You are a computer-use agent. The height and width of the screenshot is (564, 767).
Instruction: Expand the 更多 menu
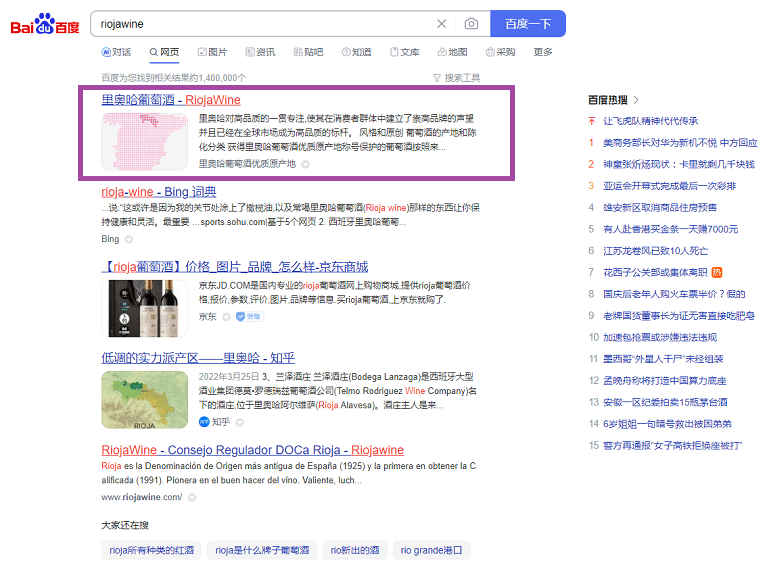click(542, 52)
